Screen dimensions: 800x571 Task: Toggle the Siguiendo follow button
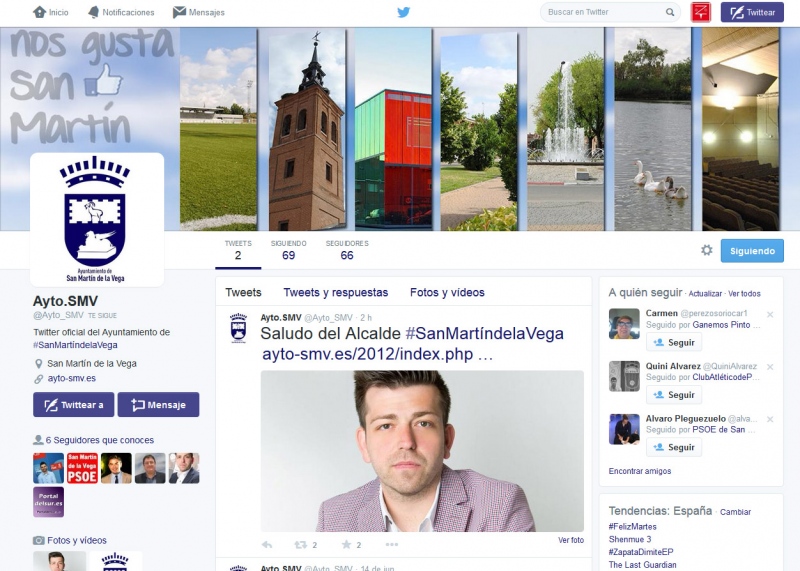(752, 251)
